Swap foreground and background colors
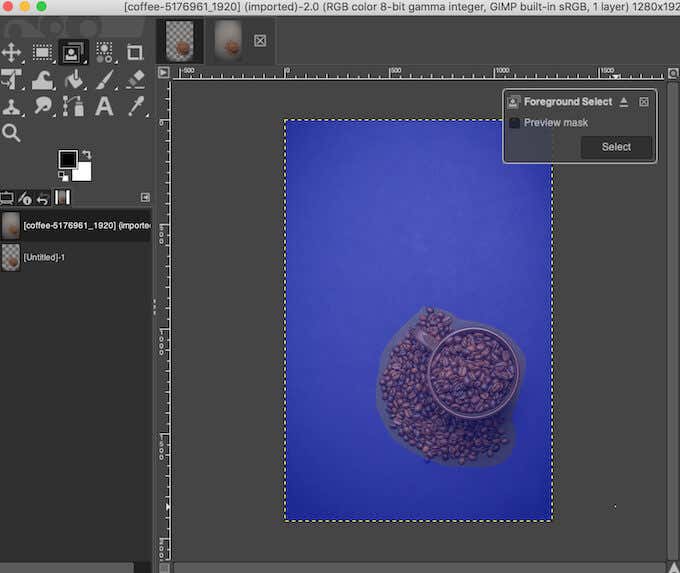Viewport: 680px width, 573px height. coord(86,155)
